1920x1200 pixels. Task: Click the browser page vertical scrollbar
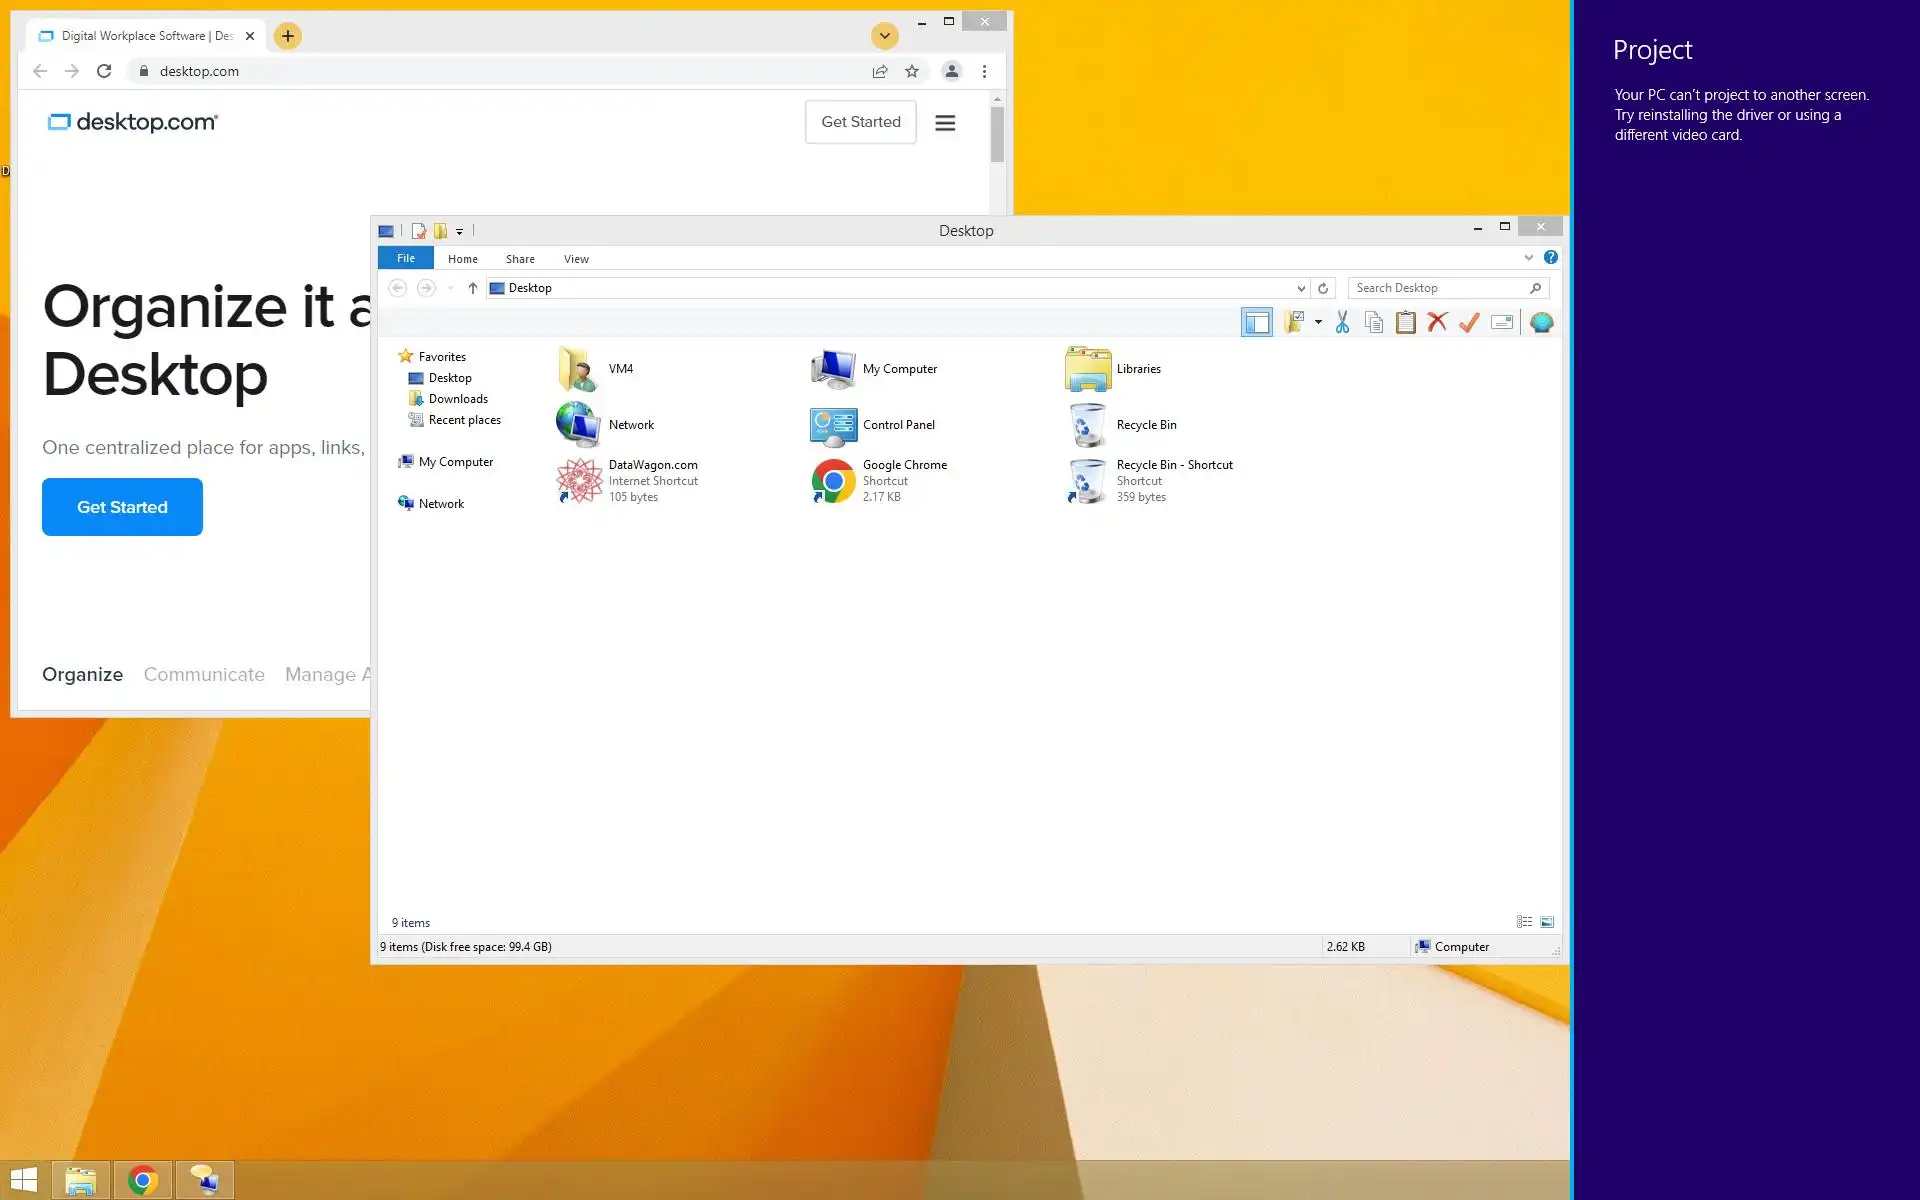click(x=997, y=135)
